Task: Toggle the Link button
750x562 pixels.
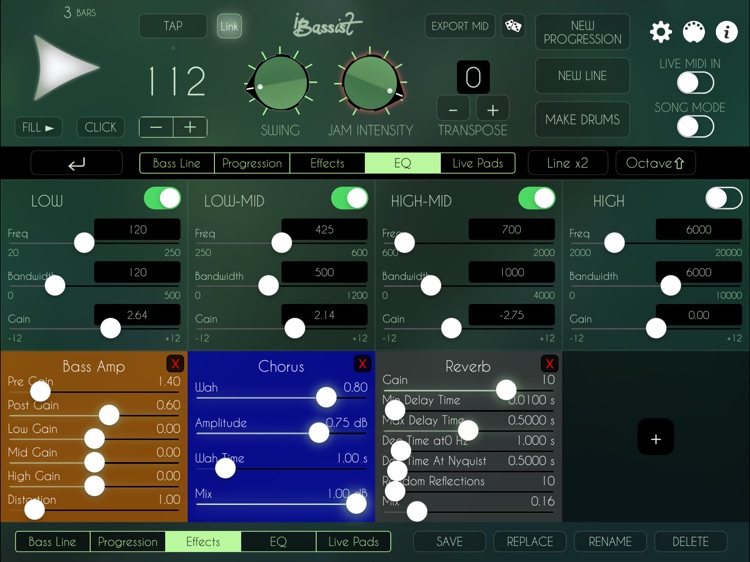Action: point(229,26)
